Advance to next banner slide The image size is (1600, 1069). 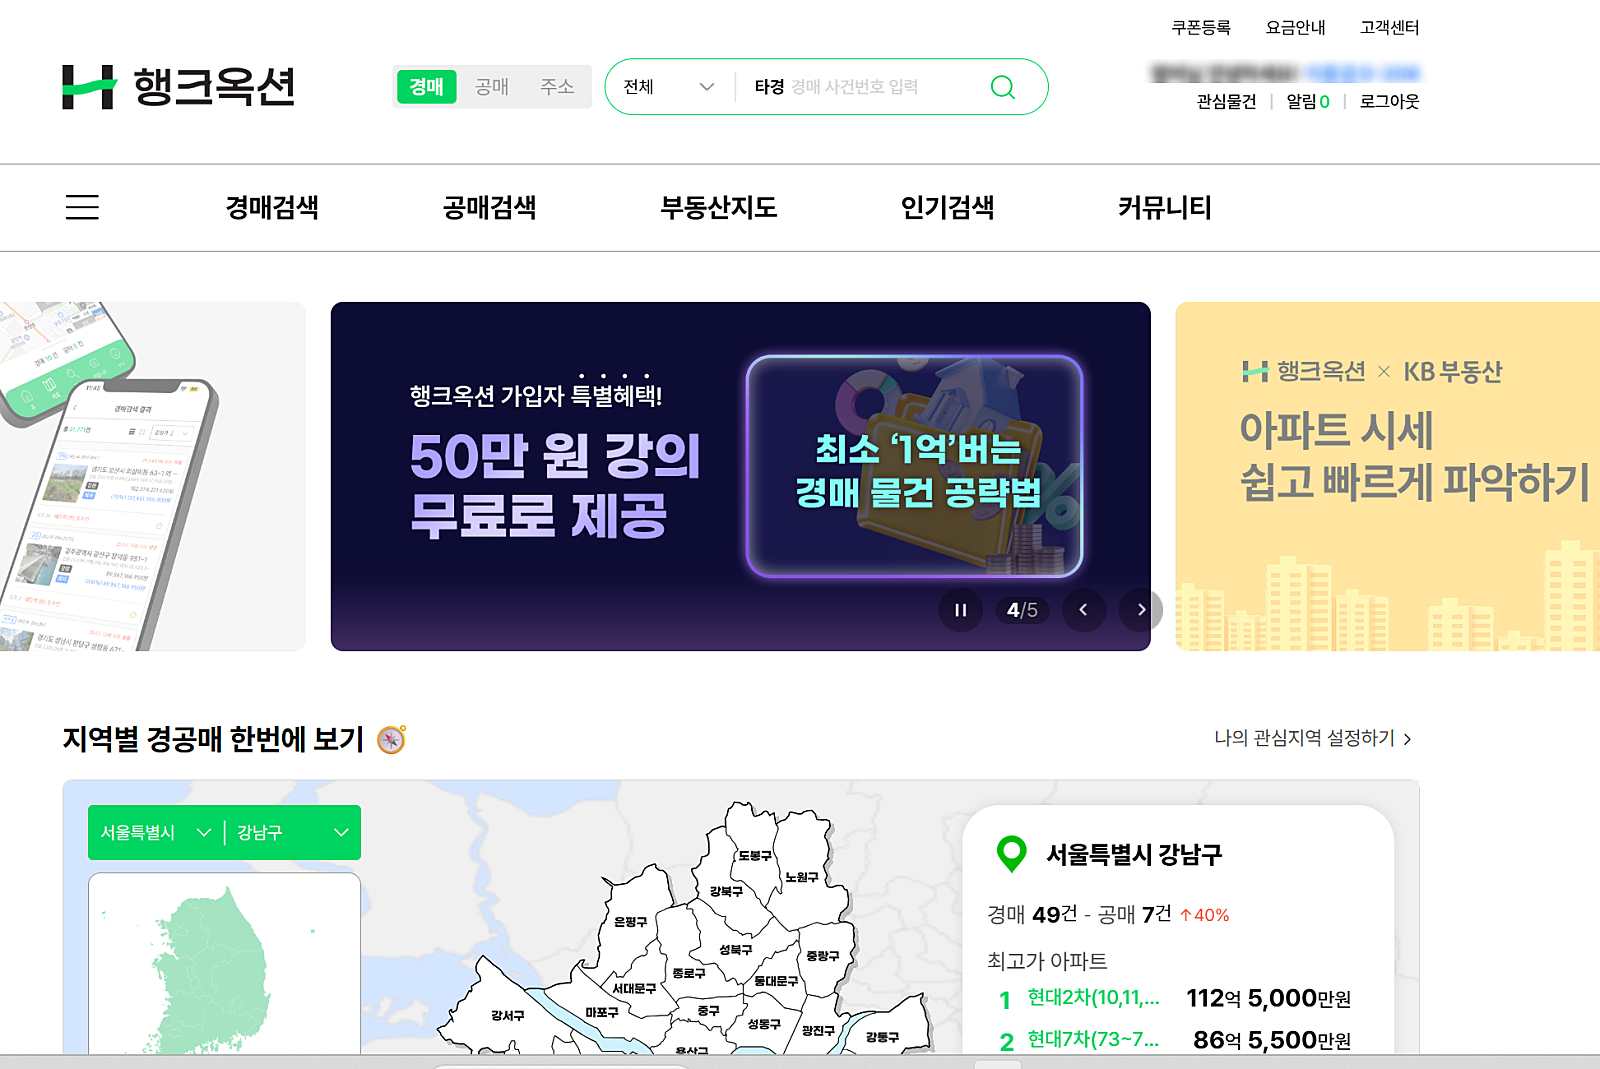(x=1141, y=610)
